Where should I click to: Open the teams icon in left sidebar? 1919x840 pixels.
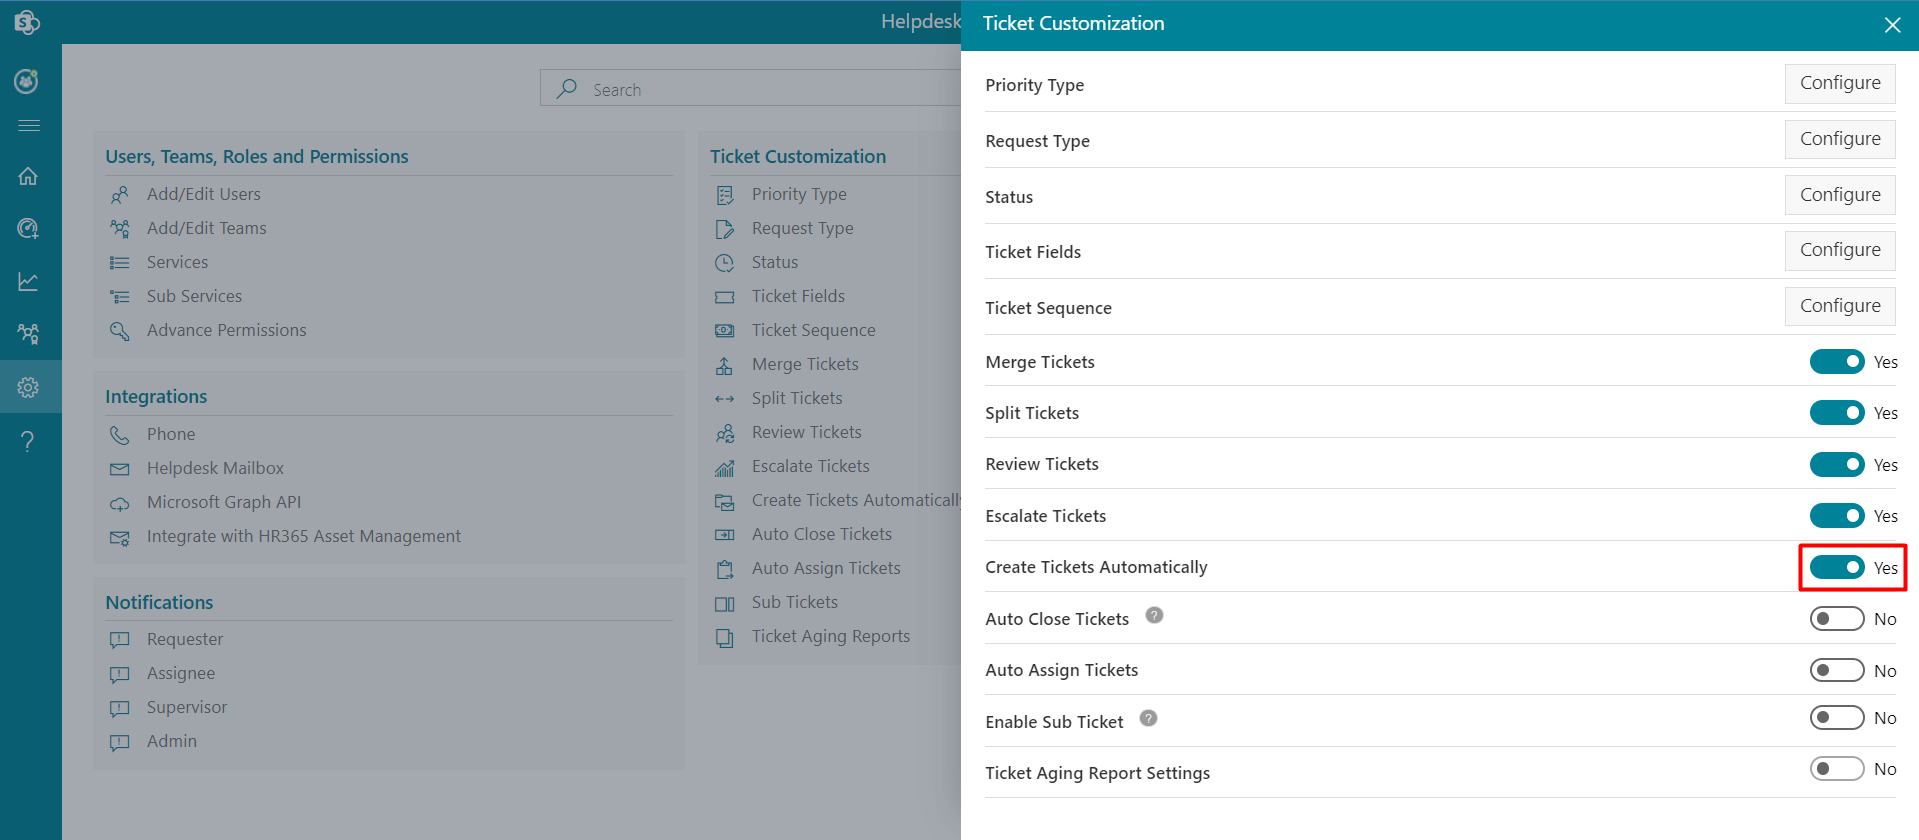[x=28, y=334]
